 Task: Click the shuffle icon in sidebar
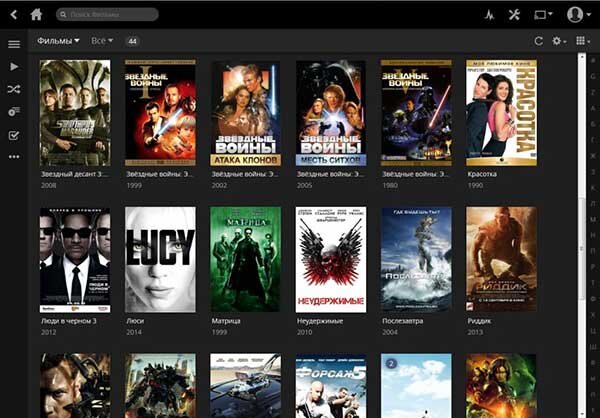click(14, 89)
